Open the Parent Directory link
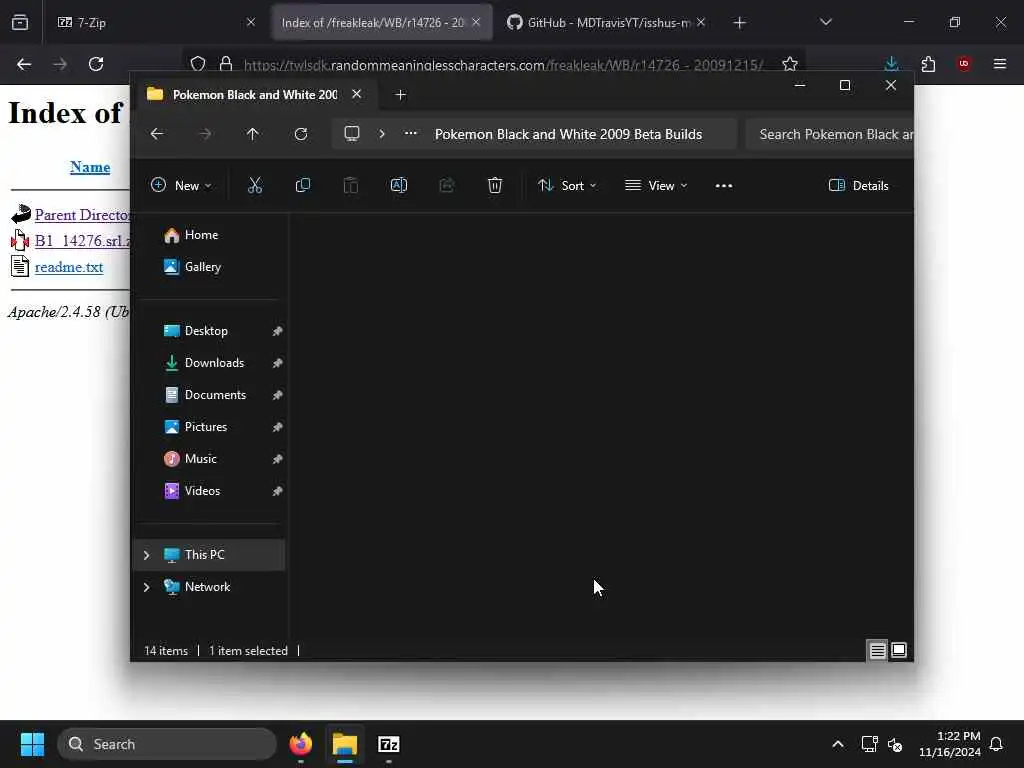Screen dimensions: 1024x768 click(82, 215)
